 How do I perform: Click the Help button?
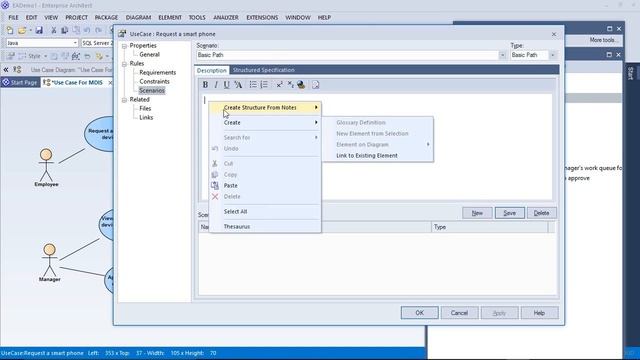click(x=539, y=313)
